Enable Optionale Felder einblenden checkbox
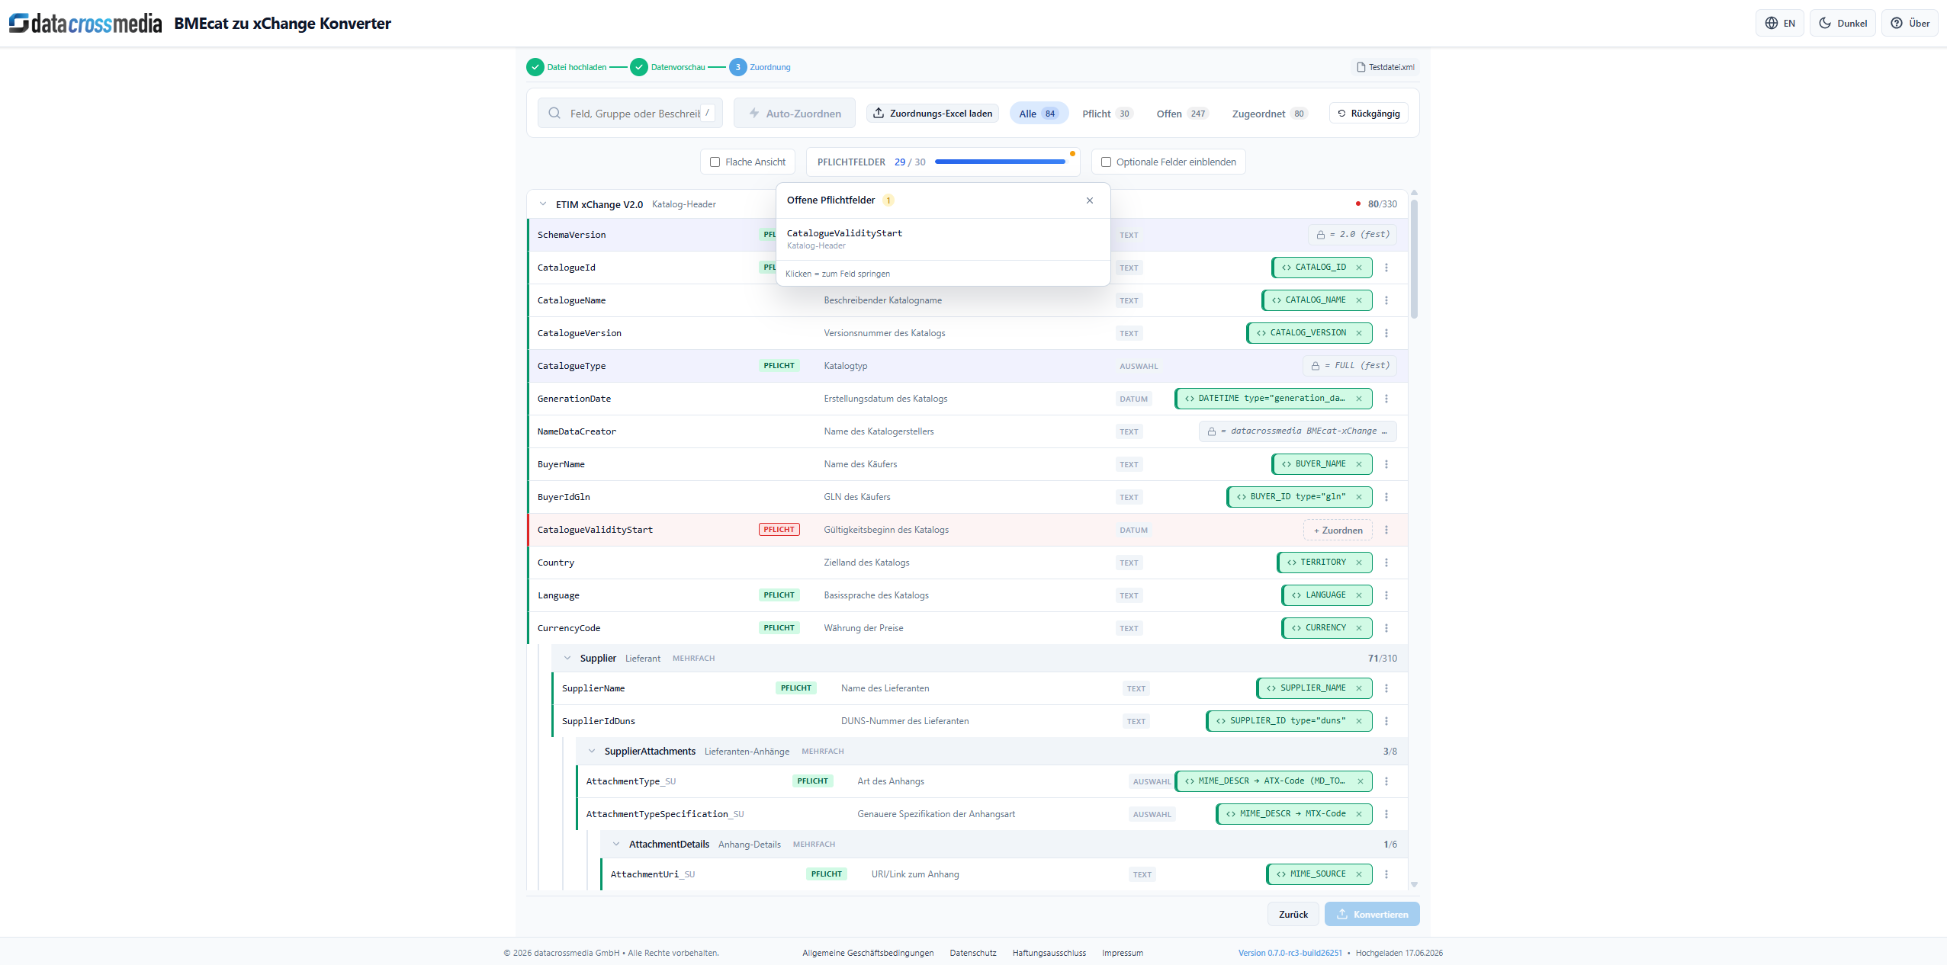 (x=1106, y=162)
